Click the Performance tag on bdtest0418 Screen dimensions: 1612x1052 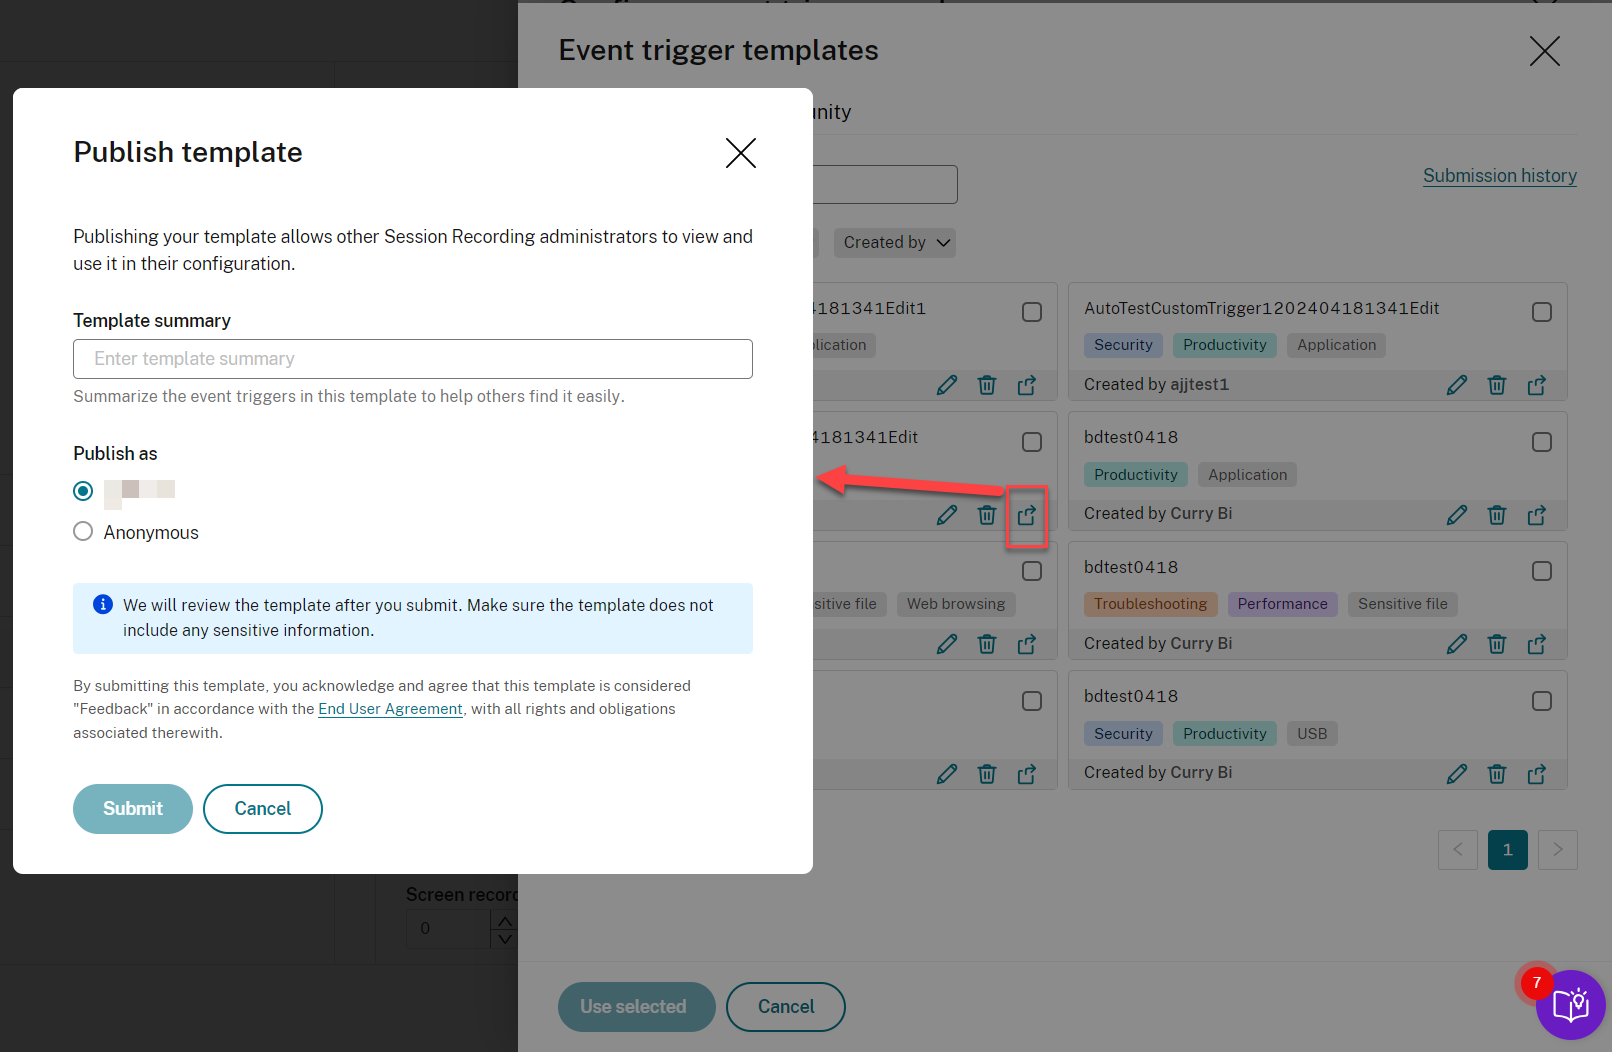[1283, 604]
